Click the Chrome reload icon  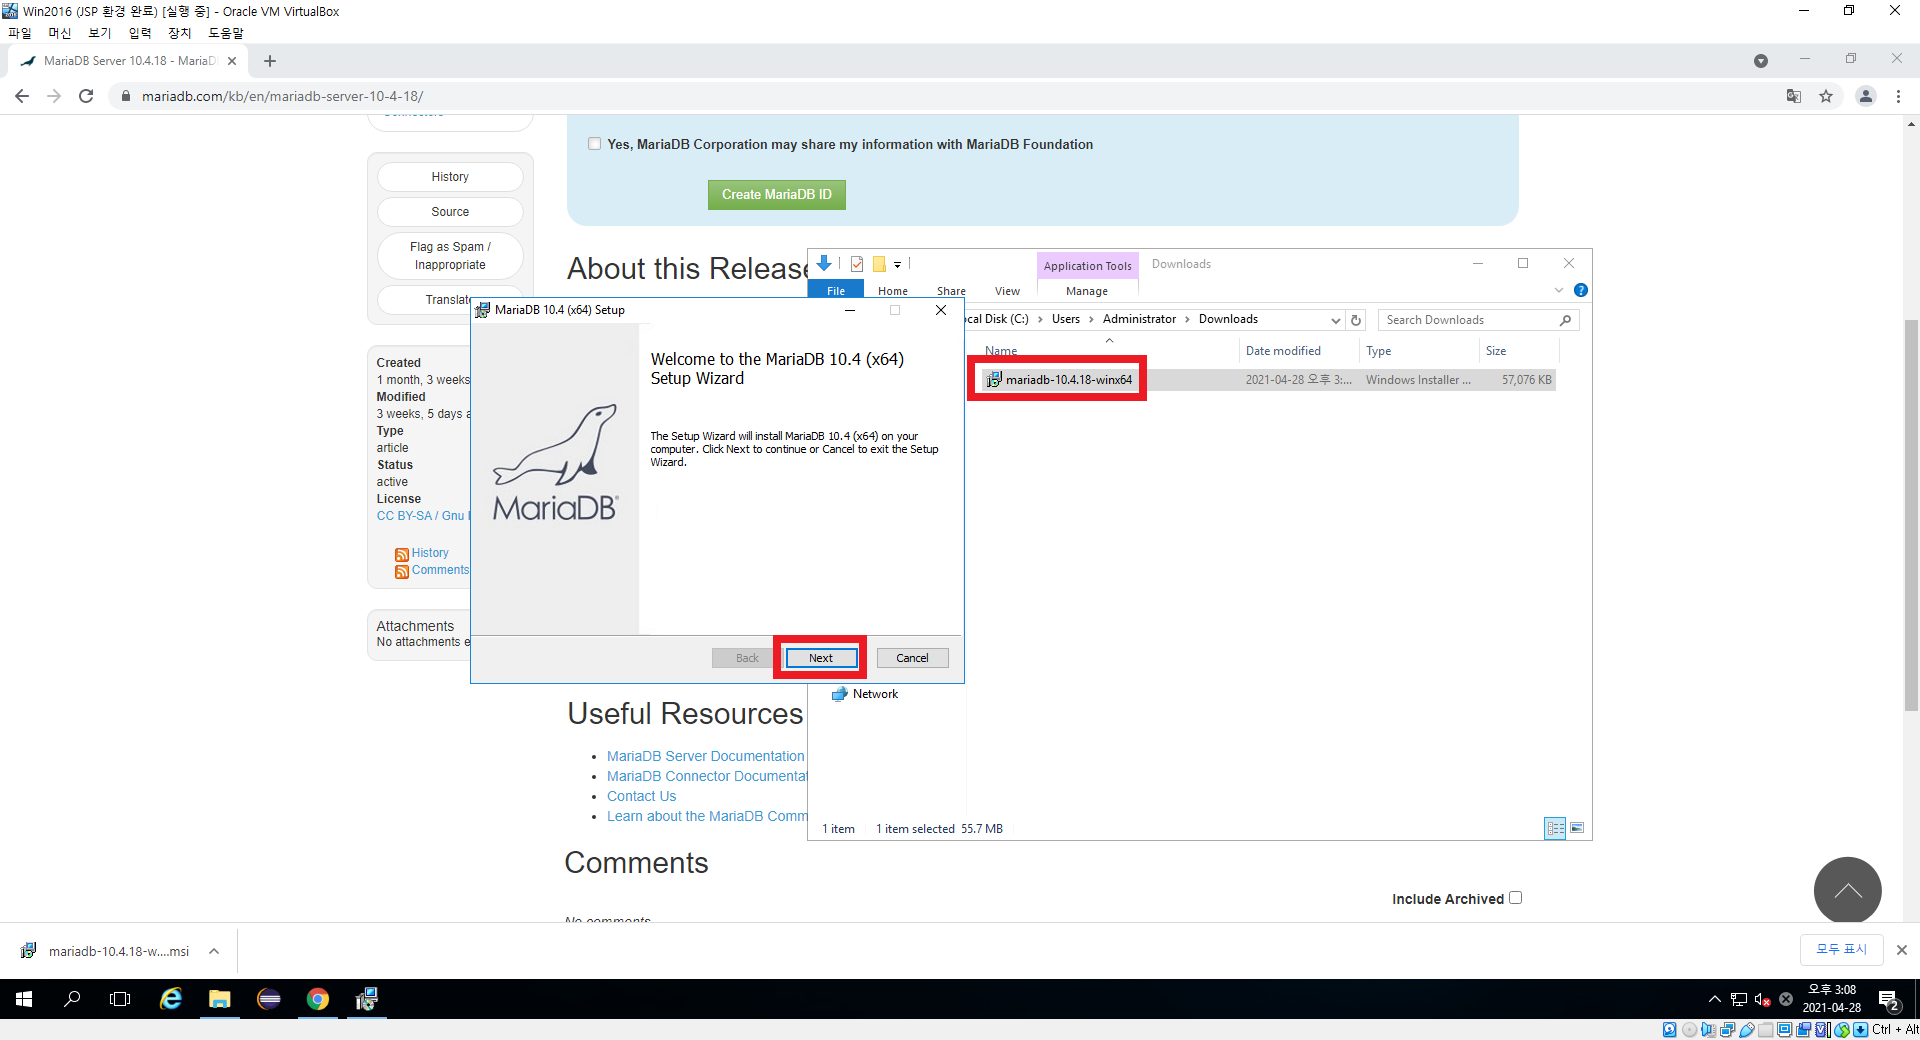[86, 96]
